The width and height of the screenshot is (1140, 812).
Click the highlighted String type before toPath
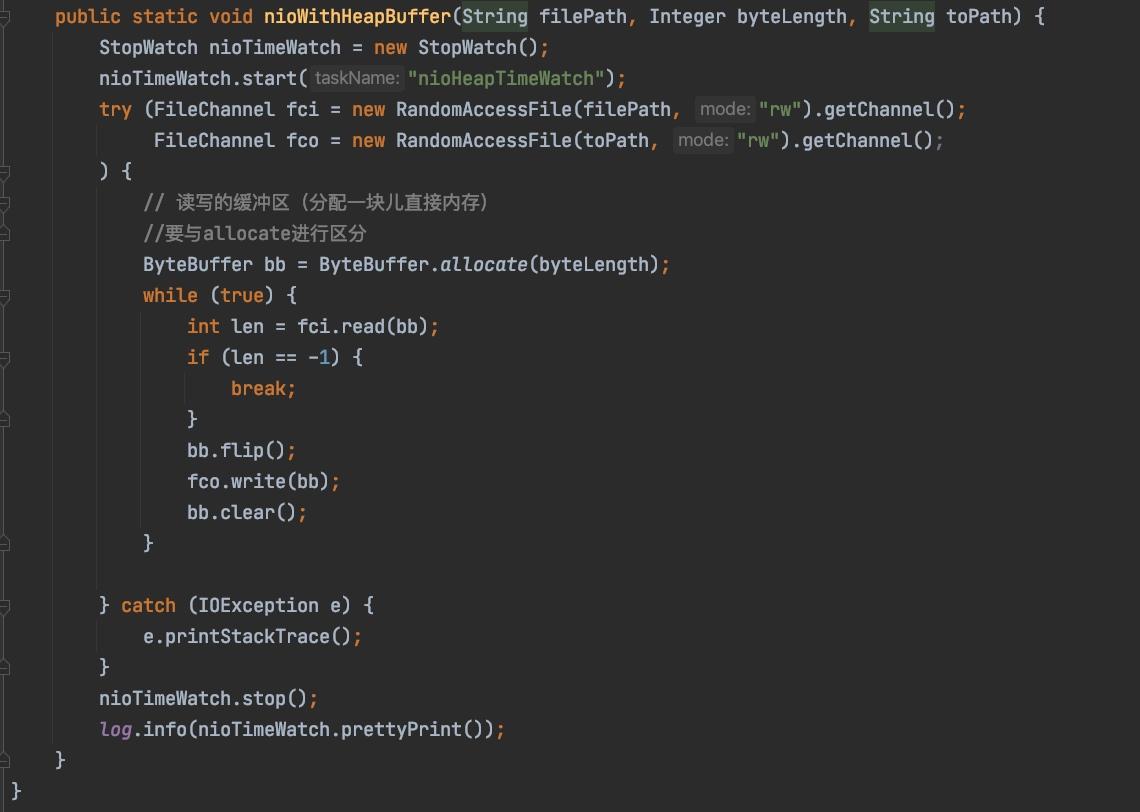[902, 16]
